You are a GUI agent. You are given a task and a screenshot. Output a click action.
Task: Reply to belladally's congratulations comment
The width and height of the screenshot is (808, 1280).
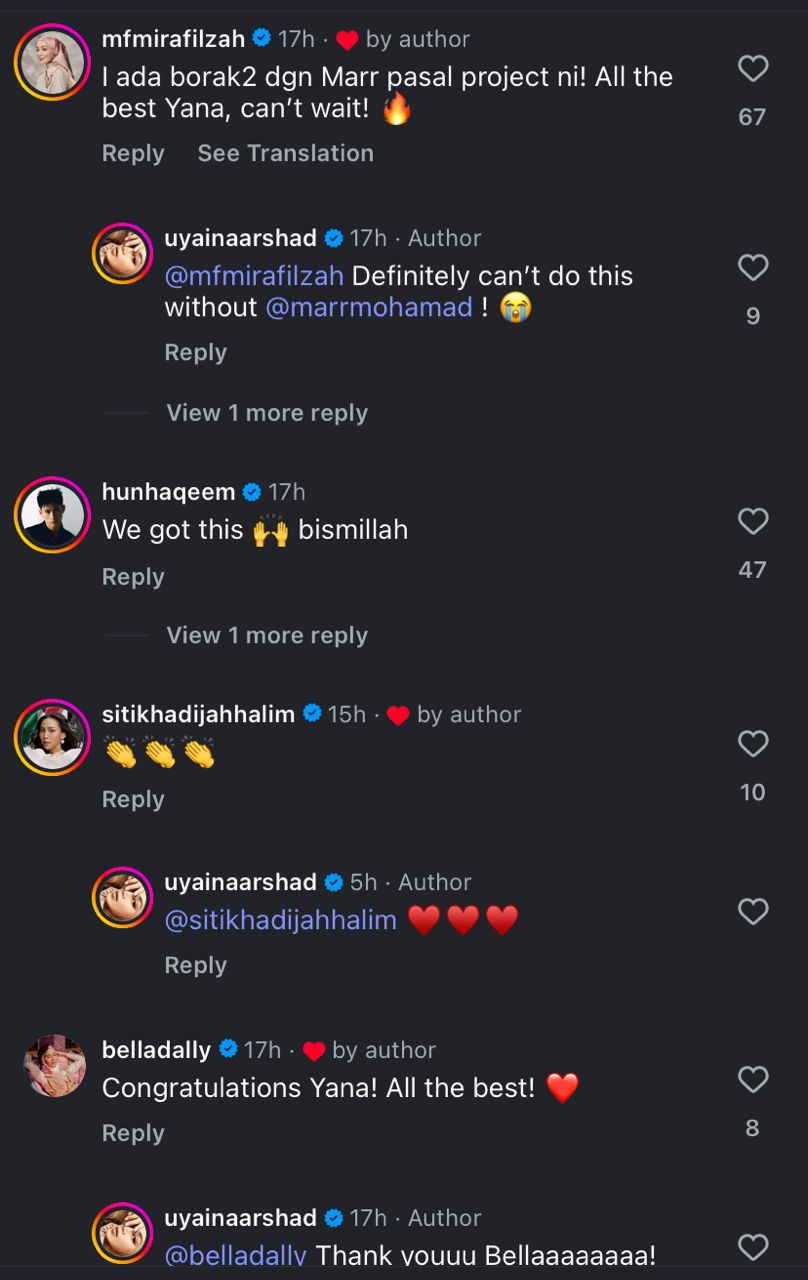click(133, 1133)
